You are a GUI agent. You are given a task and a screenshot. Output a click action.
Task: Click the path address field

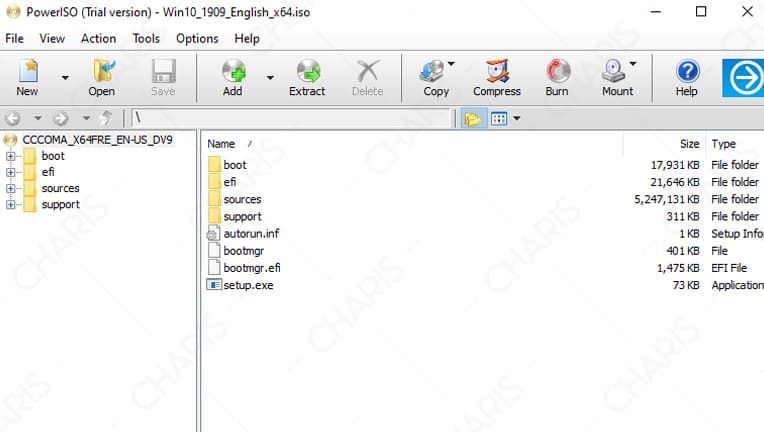tap(291, 118)
